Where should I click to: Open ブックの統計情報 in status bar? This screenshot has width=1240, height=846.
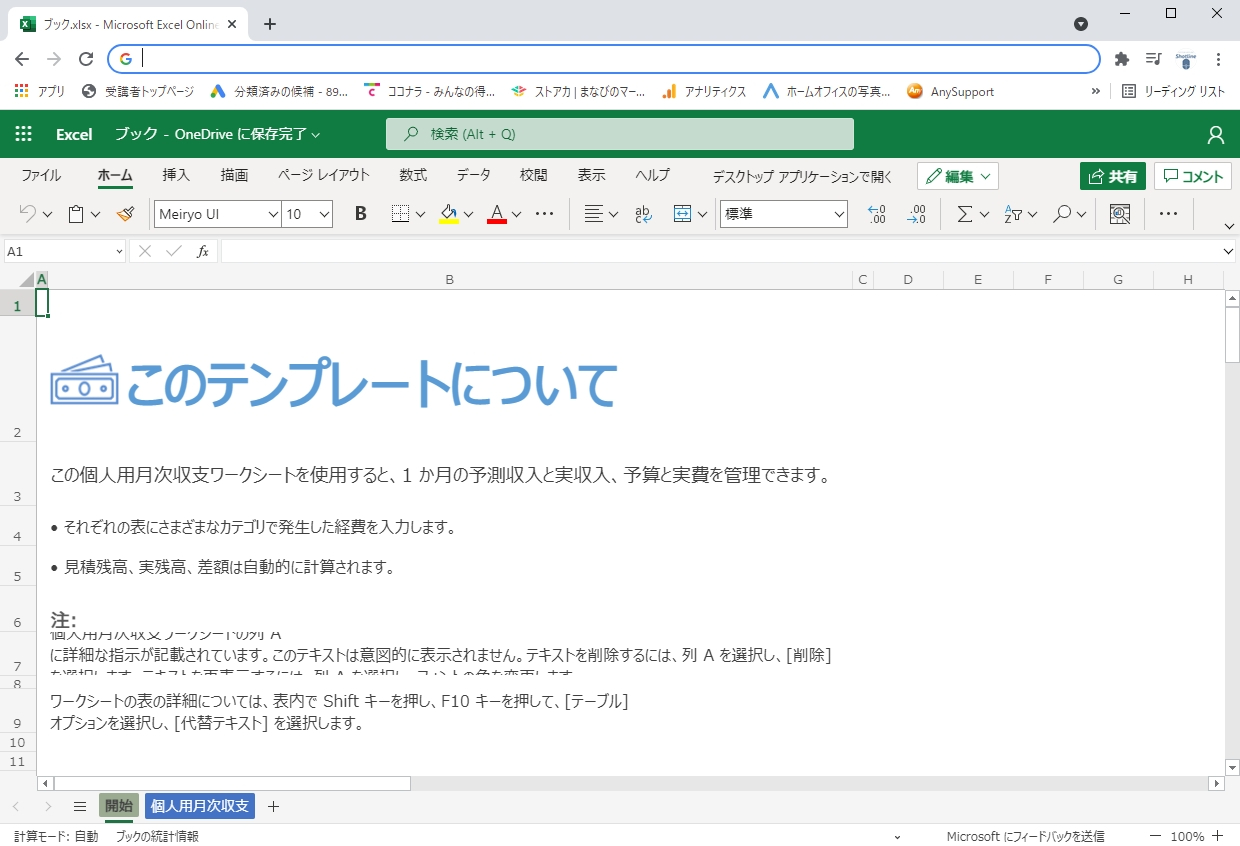157,836
